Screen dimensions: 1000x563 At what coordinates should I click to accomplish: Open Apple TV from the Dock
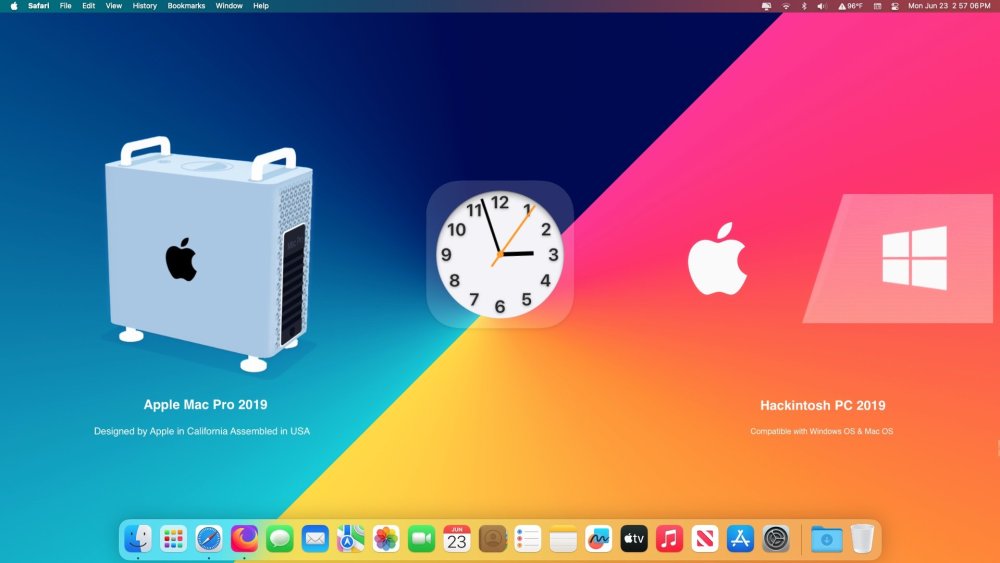[x=634, y=539]
